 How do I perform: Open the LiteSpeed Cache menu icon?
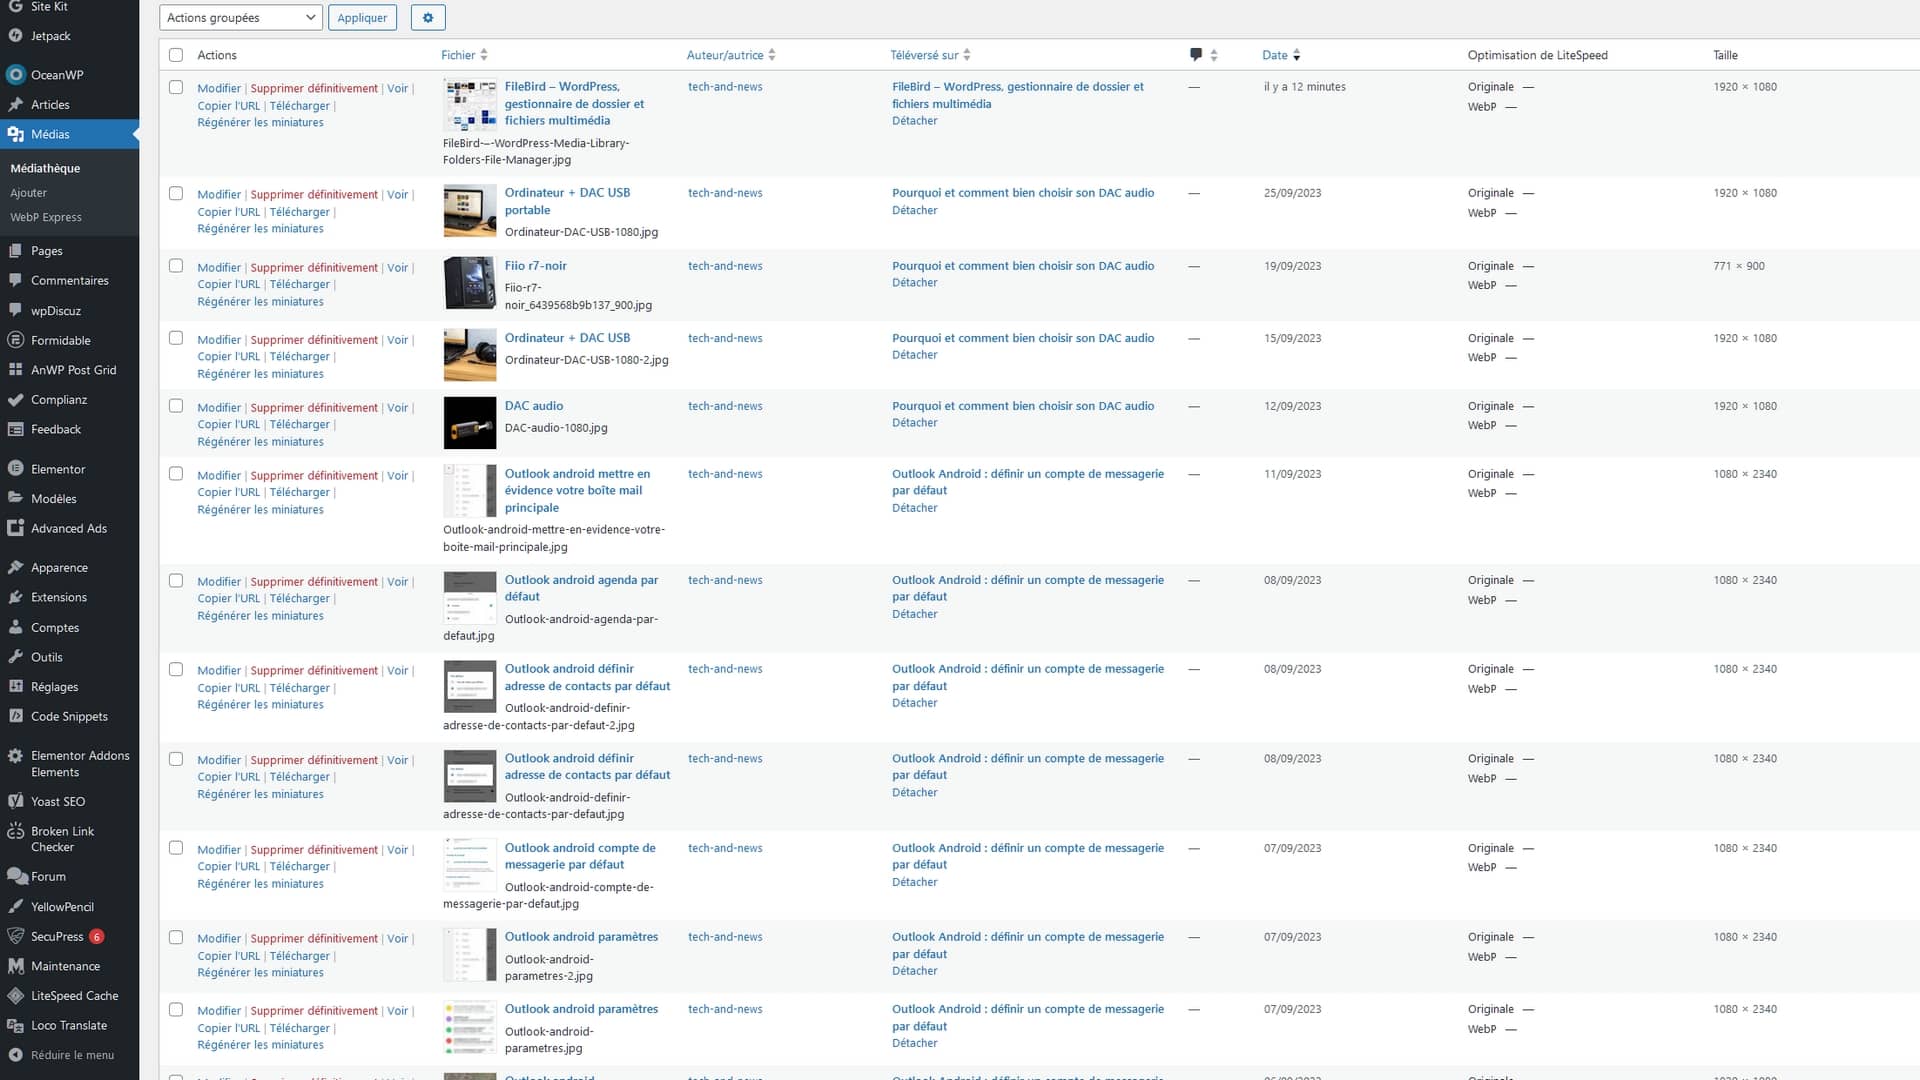15,996
